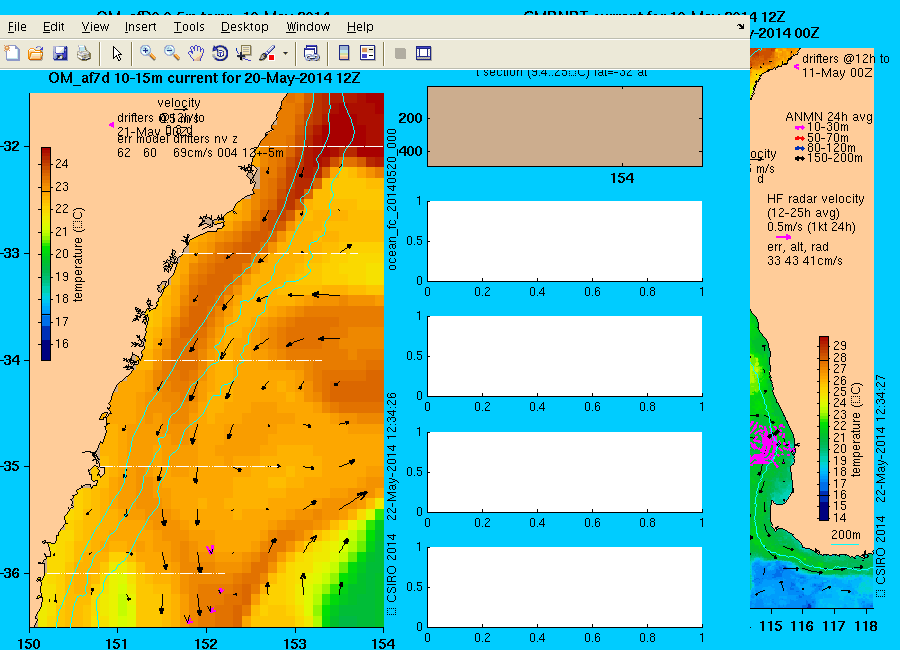This screenshot has width=900, height=650.
Task: Click the 'err model drifters nv z' text
Action: tap(177, 139)
